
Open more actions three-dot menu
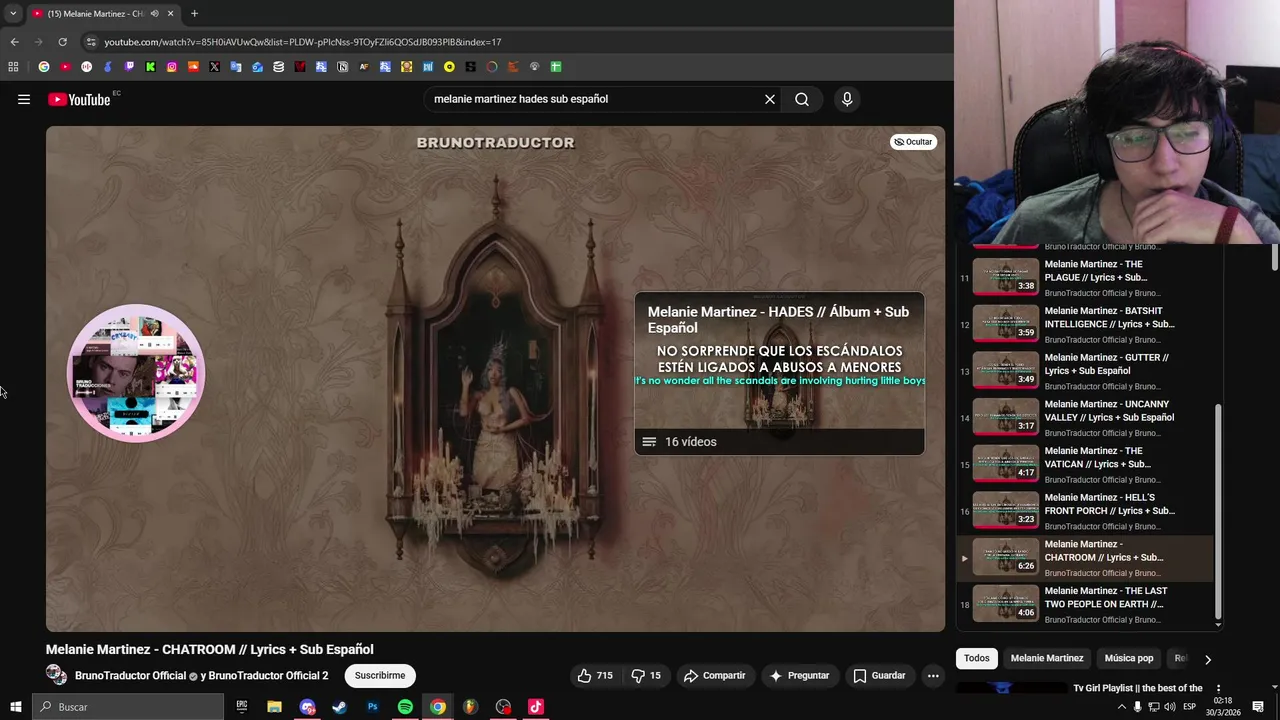(x=933, y=676)
